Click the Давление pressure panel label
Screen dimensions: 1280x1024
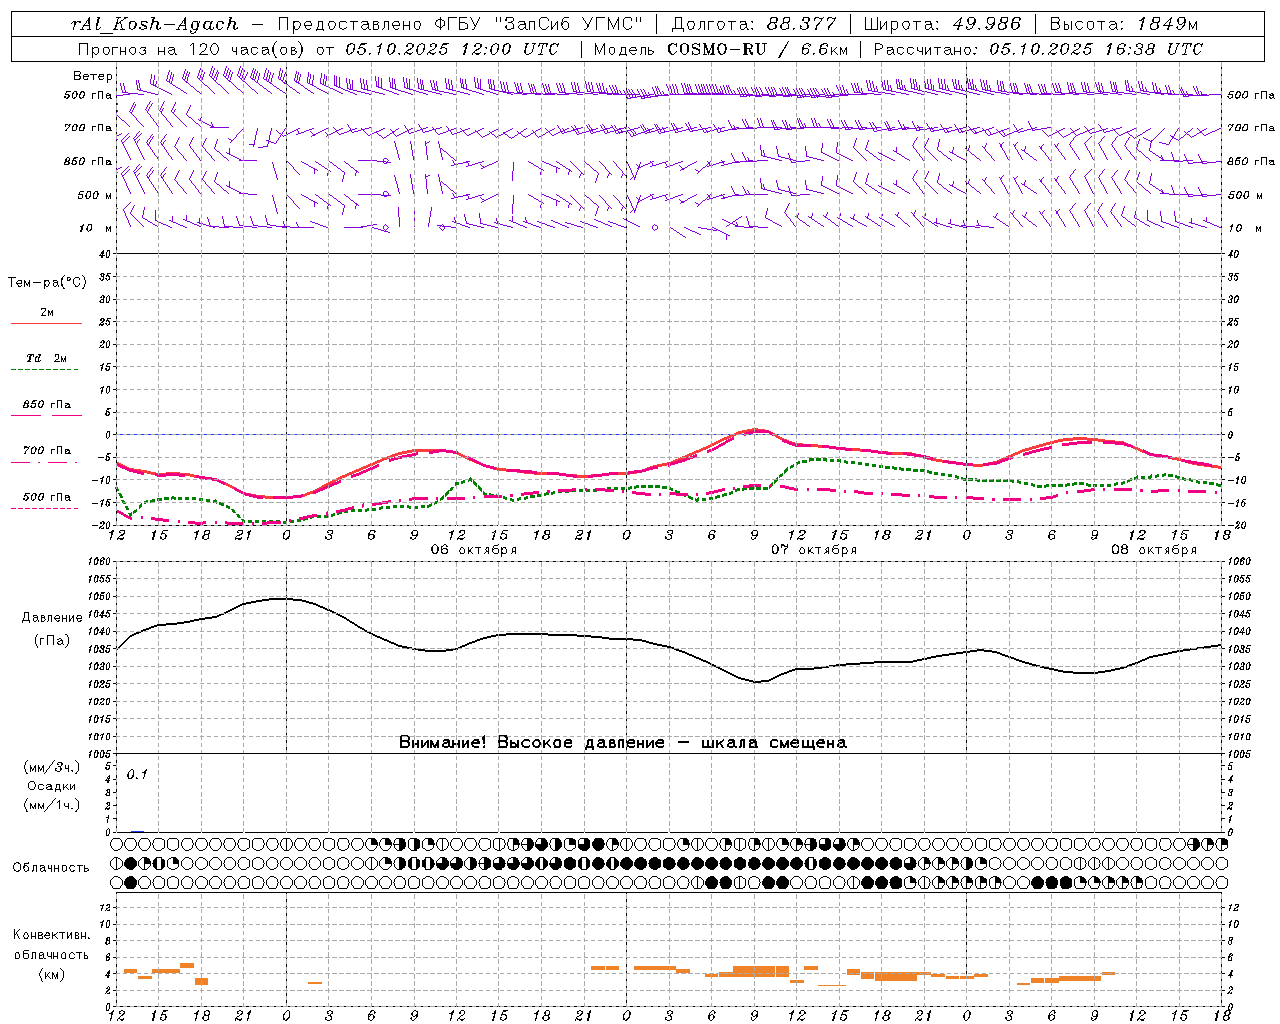click(x=52, y=618)
